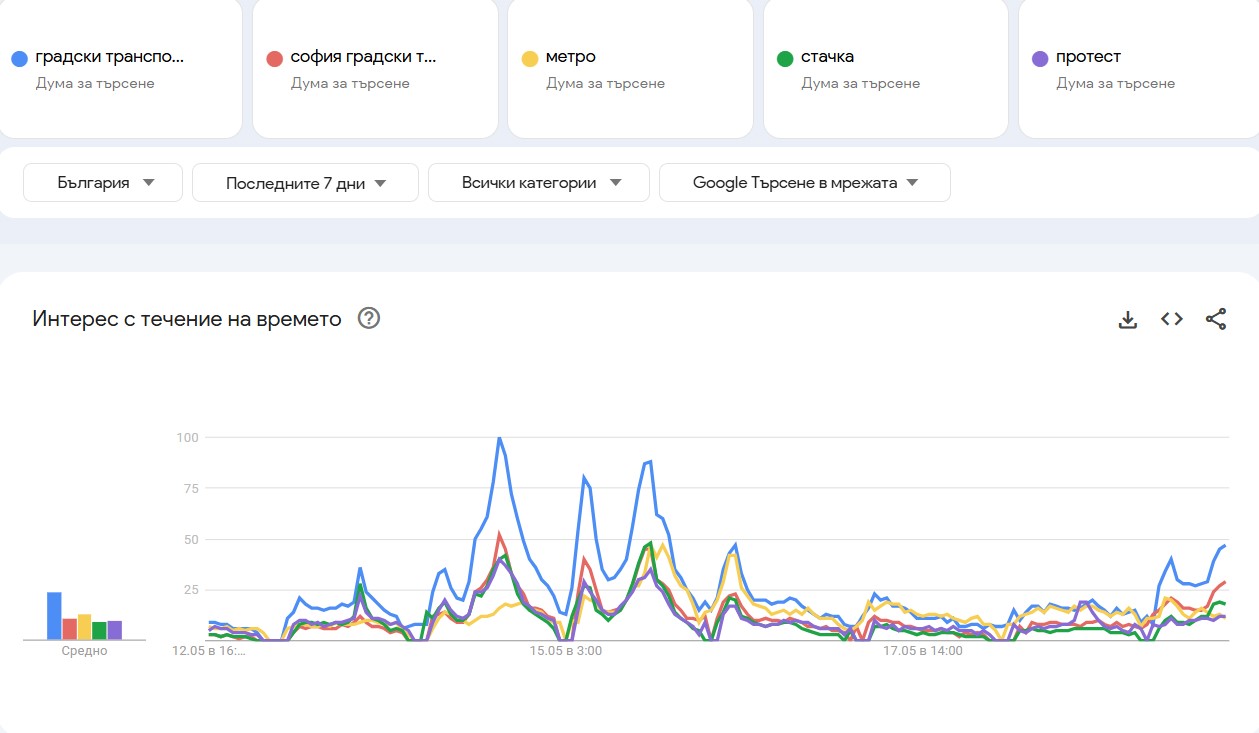
Task: Open the България region dropdown
Action: pos(102,182)
